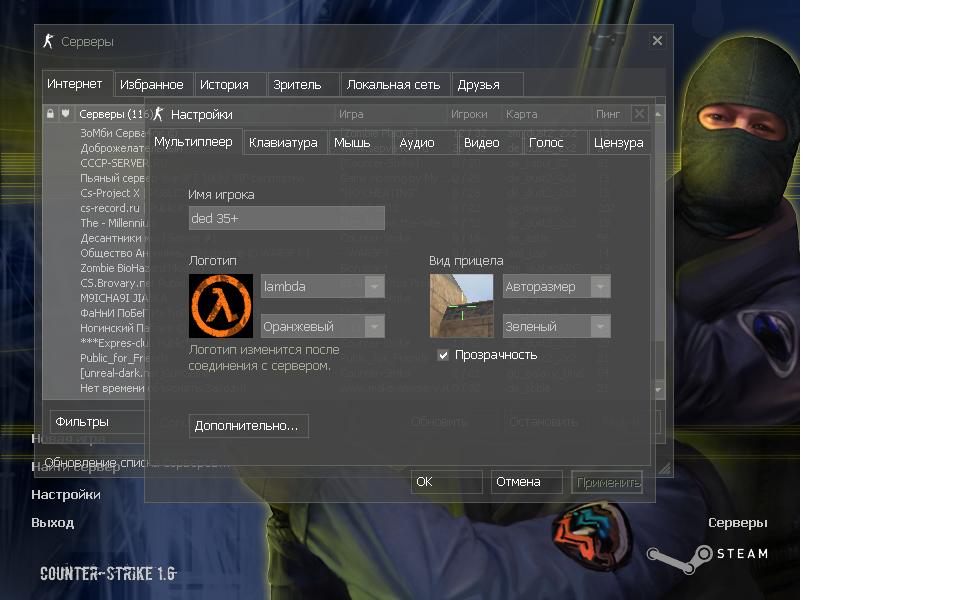This screenshot has width=960, height=600.
Task: Select the [unreal-dark. server row
Action: point(114,373)
